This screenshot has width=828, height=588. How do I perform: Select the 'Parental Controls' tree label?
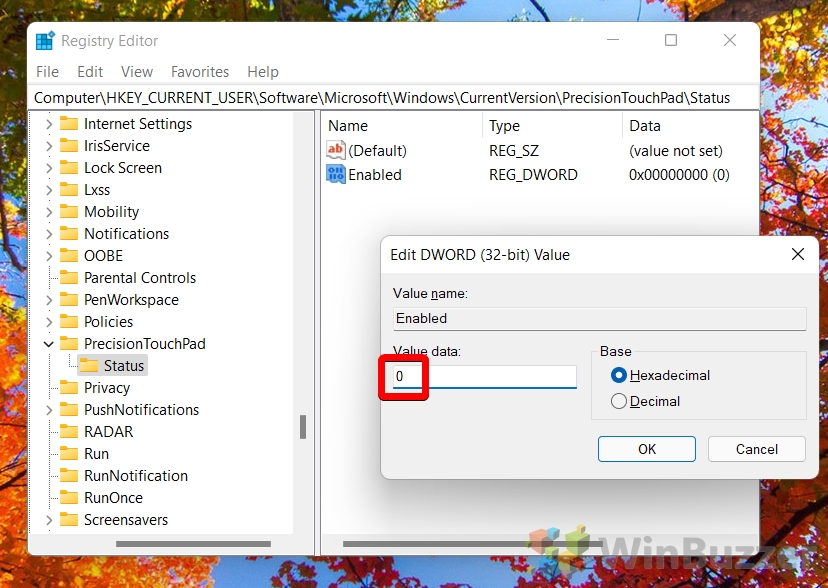click(140, 278)
